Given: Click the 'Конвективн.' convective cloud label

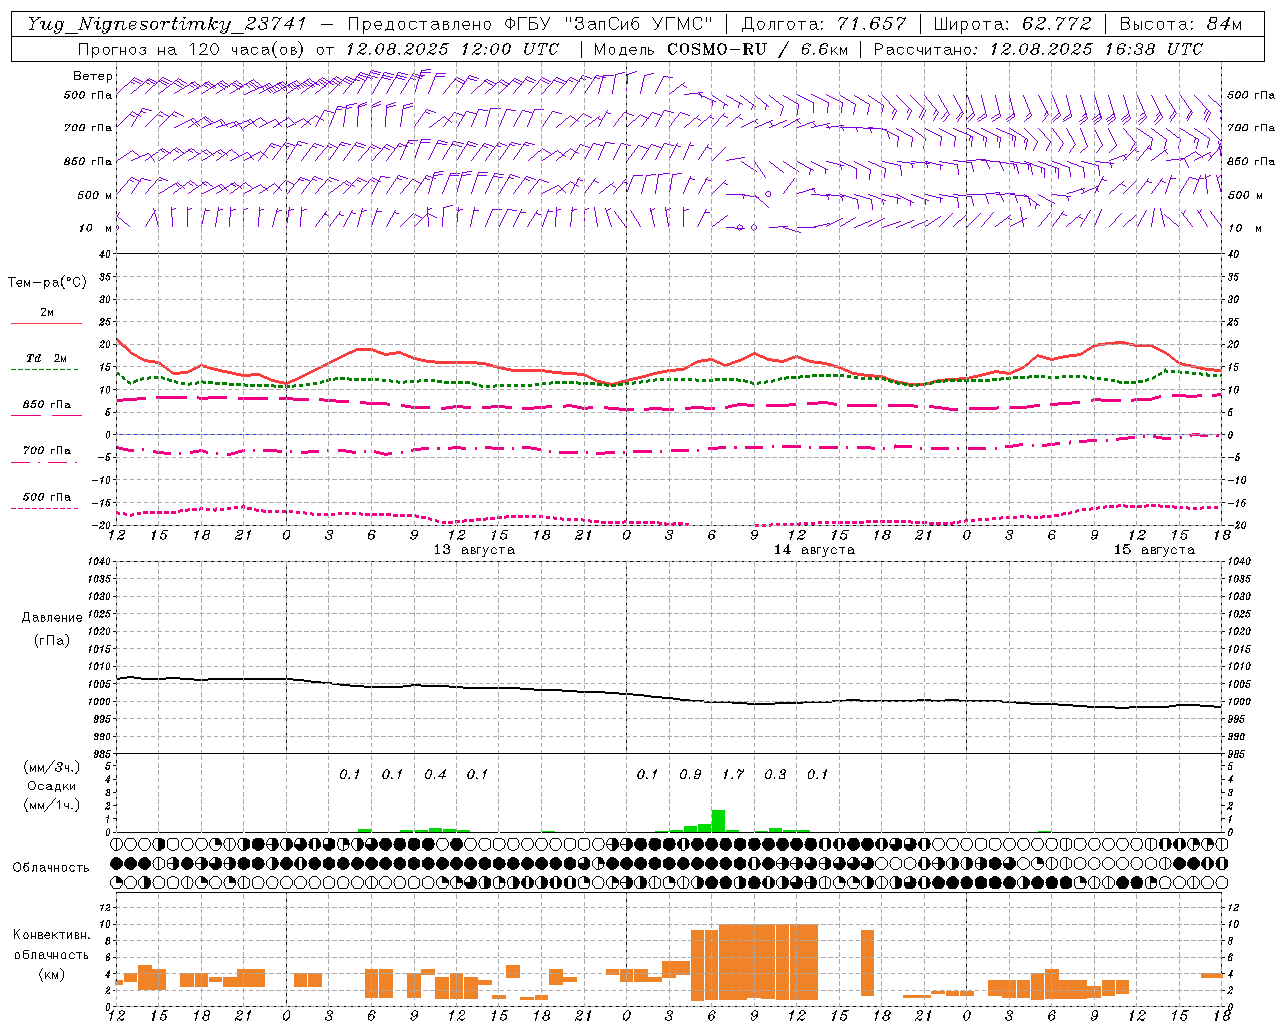Looking at the screenshot, I should click(x=51, y=935).
